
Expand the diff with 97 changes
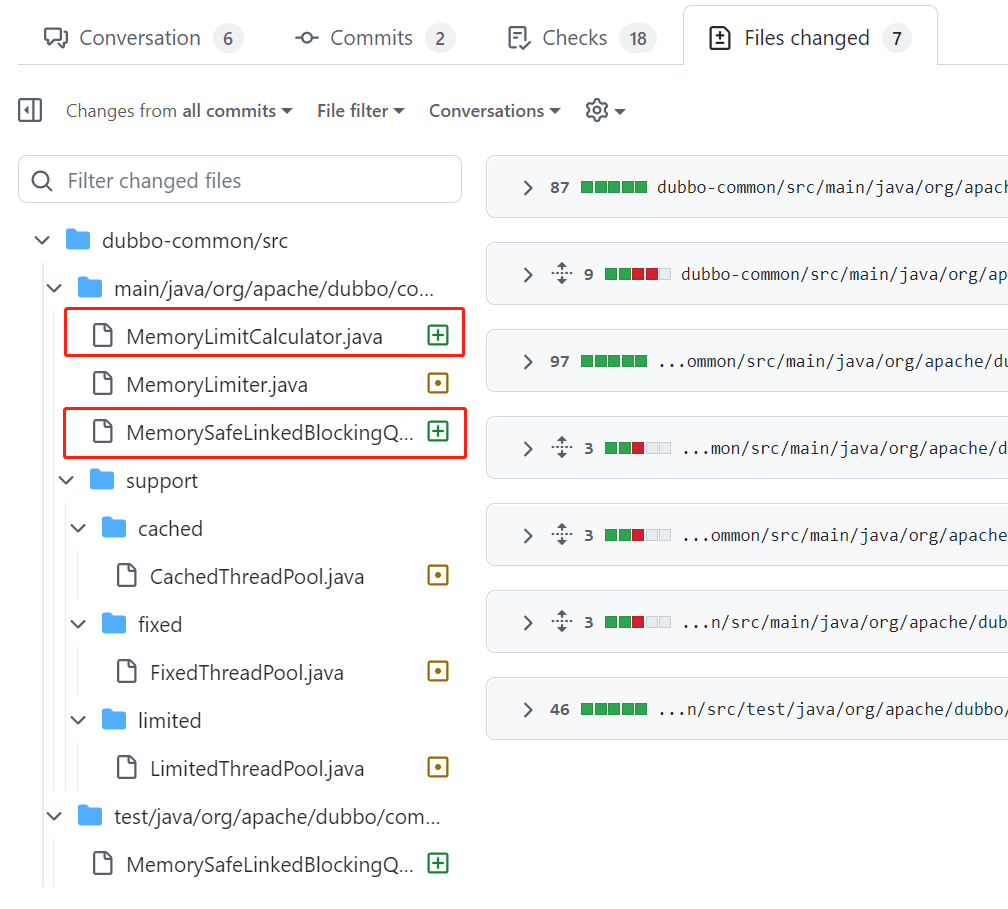528,361
